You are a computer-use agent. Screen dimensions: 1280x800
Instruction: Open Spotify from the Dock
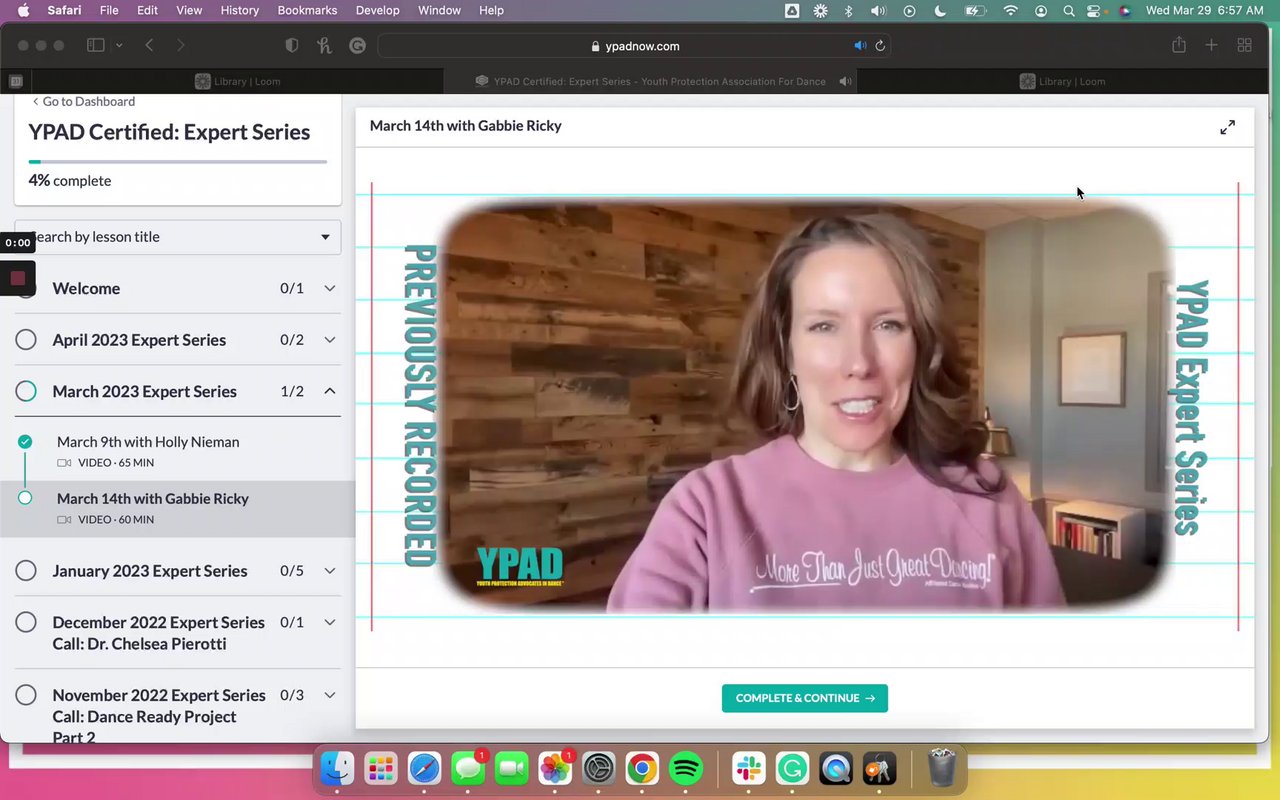pyautogui.click(x=685, y=768)
